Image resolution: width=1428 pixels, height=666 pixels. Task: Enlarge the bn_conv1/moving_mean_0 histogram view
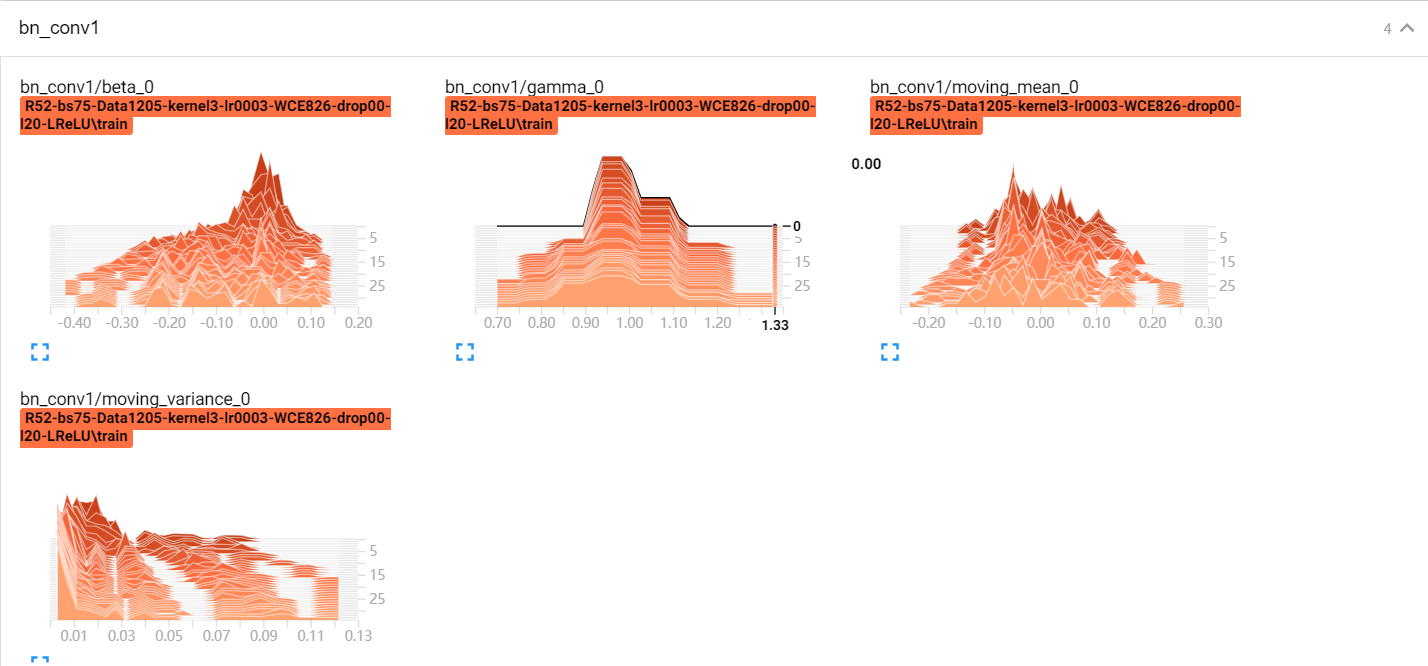[x=889, y=351]
